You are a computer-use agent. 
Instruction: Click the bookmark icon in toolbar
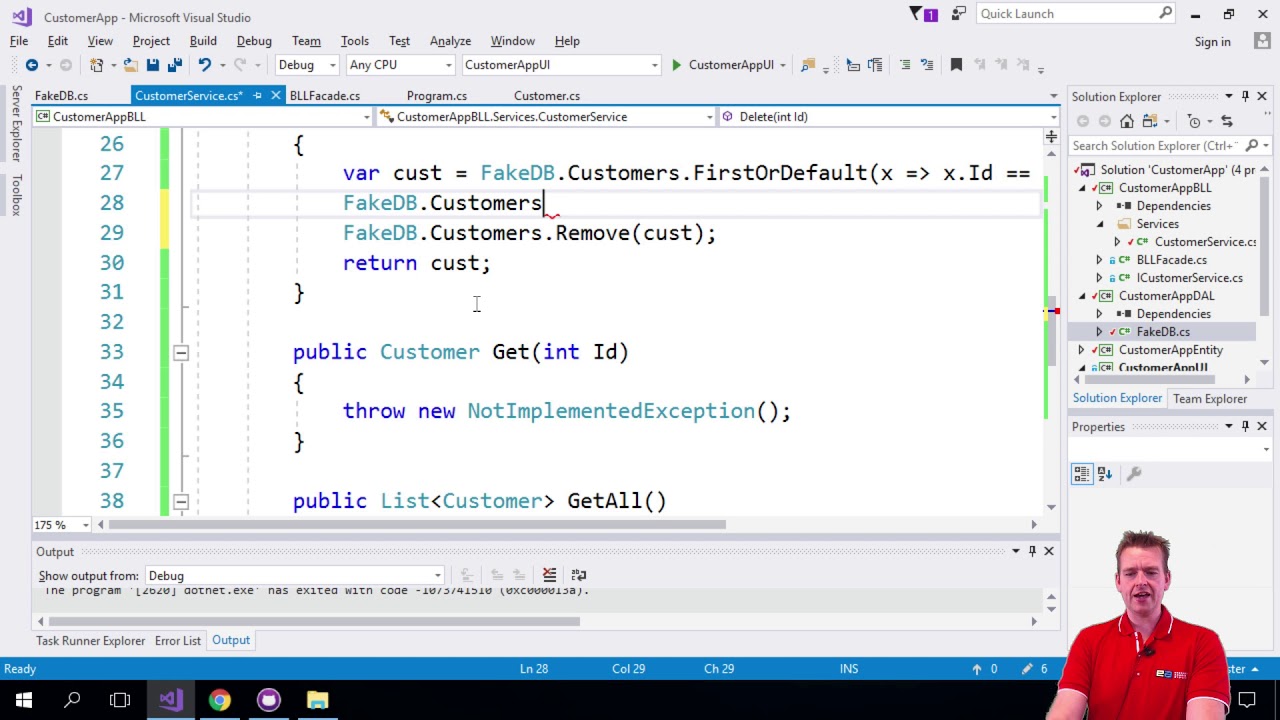click(x=956, y=65)
